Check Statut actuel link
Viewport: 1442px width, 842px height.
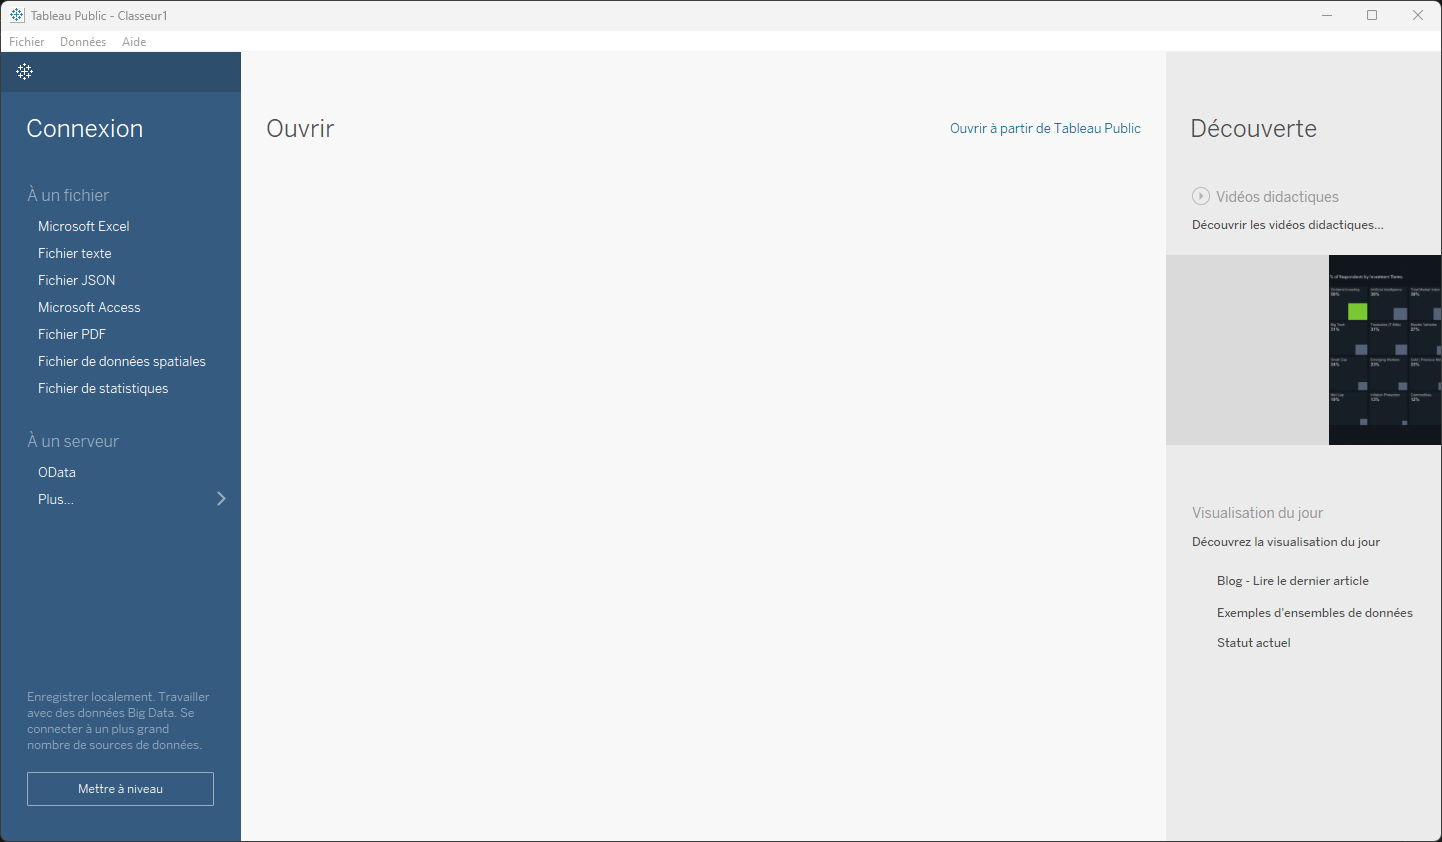[1254, 643]
